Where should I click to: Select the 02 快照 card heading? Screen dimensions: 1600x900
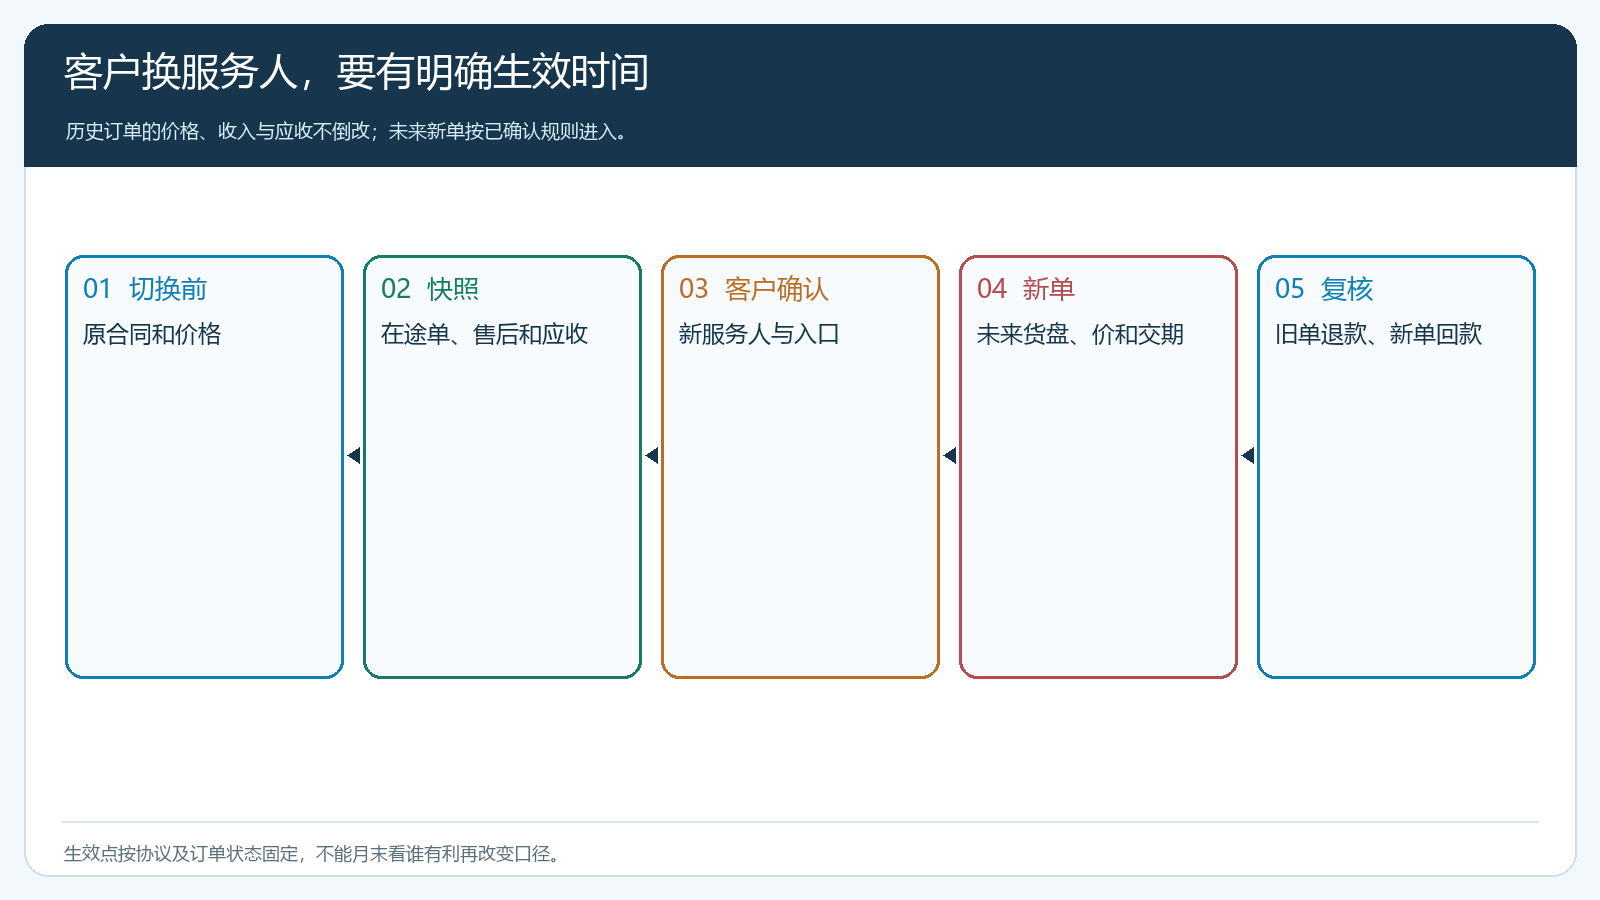pos(430,289)
